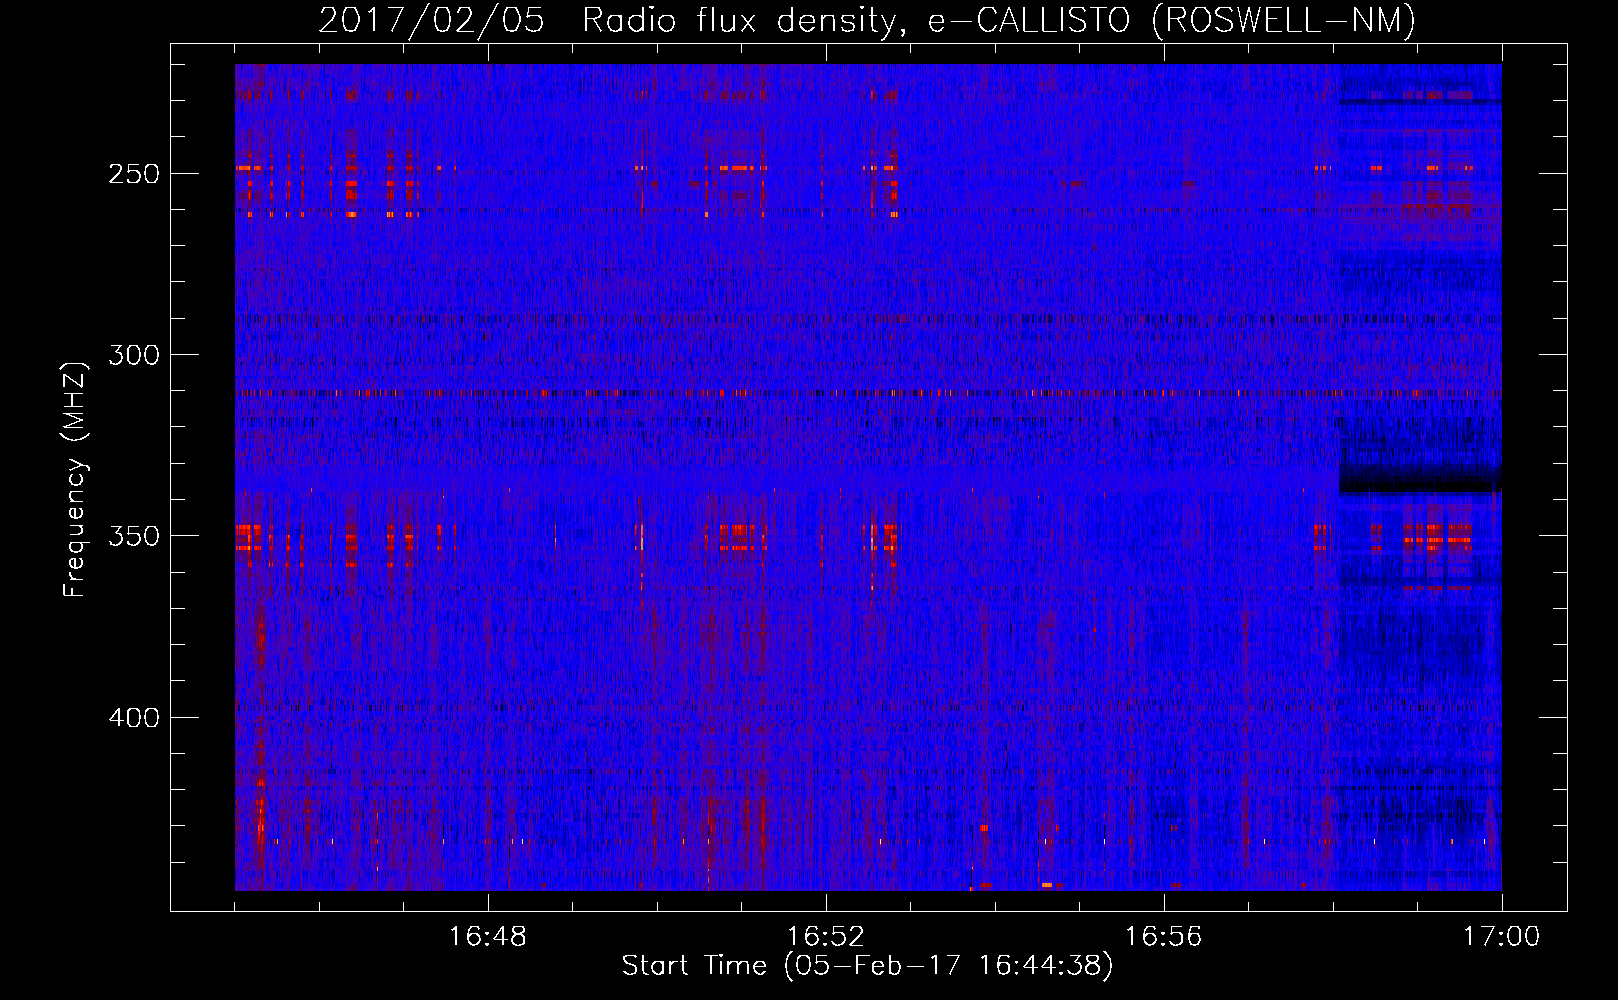Click the 16:48 time tick label
Viewport: 1618px width, 1000px height.
point(488,936)
